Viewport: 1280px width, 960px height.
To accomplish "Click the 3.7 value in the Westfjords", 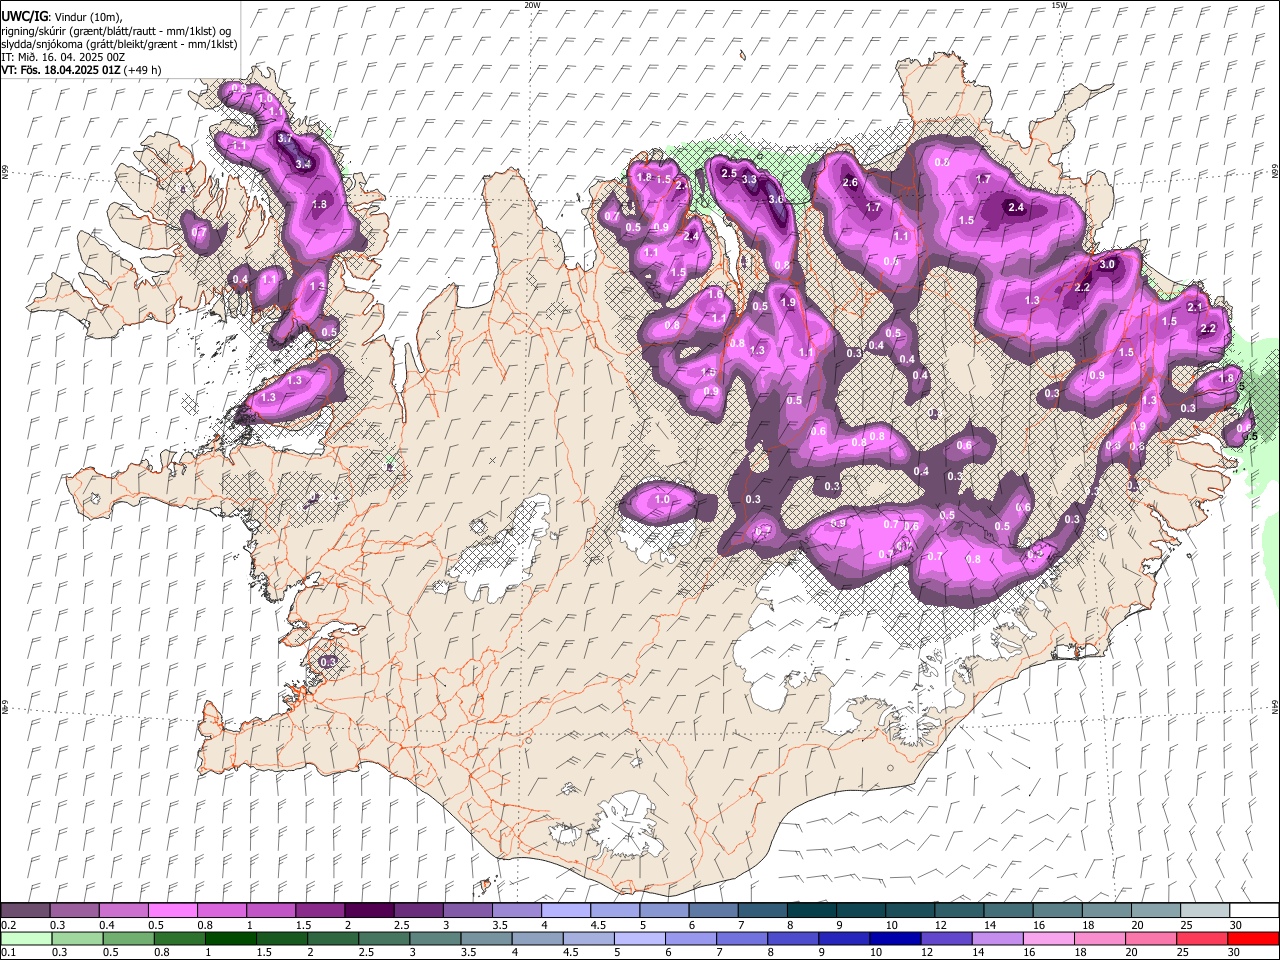I will click(284, 138).
